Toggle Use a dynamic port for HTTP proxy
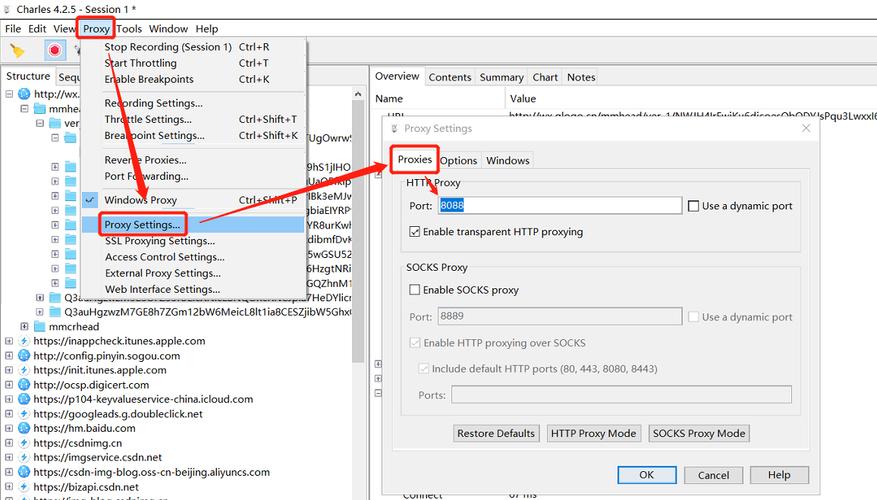Image resolution: width=877 pixels, height=500 pixels. [693, 206]
